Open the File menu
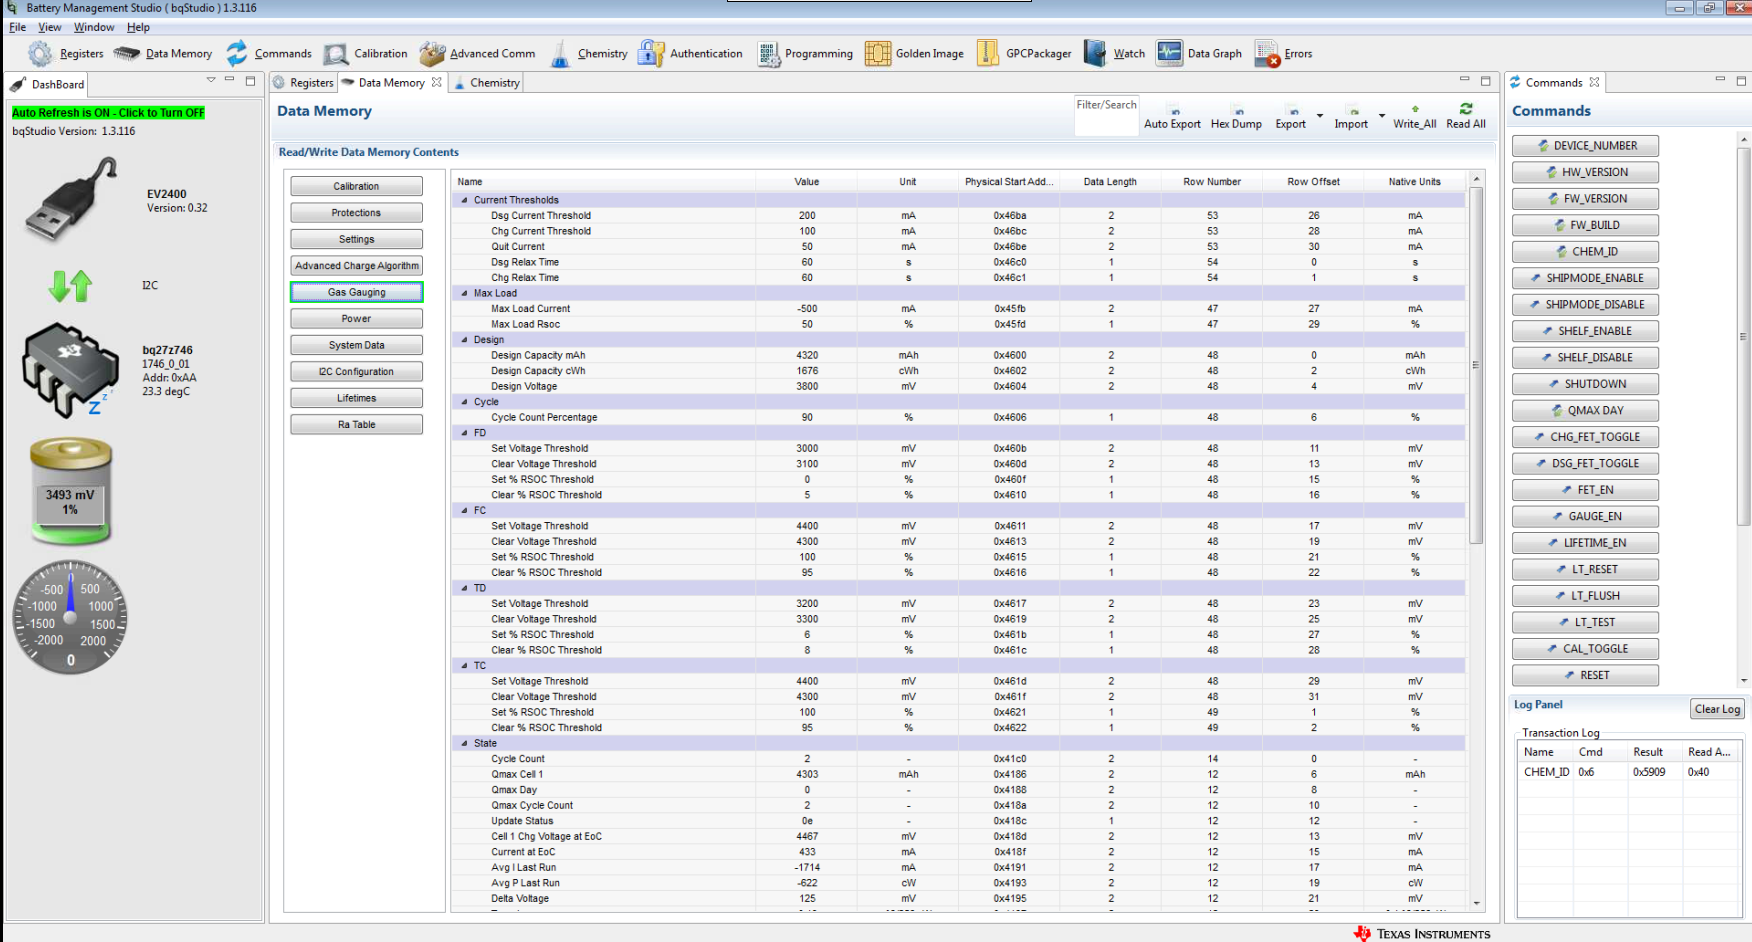 17,27
